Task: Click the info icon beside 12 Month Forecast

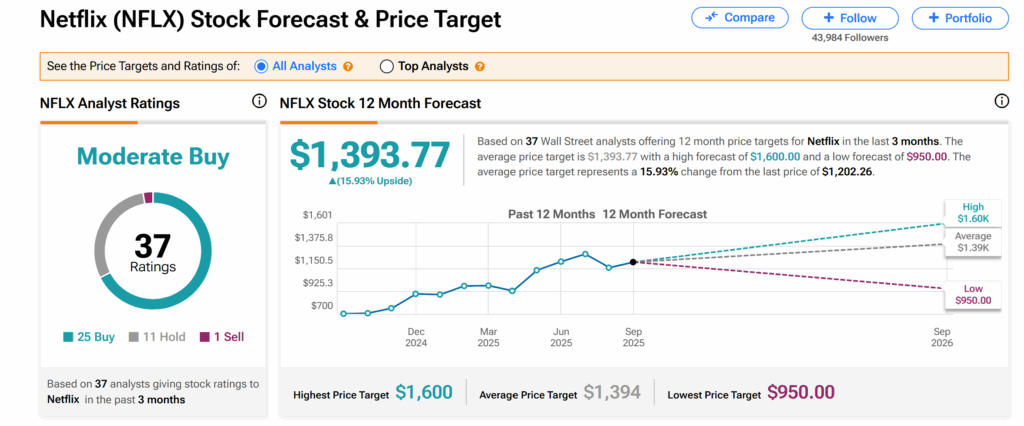Action: [x=1001, y=102]
